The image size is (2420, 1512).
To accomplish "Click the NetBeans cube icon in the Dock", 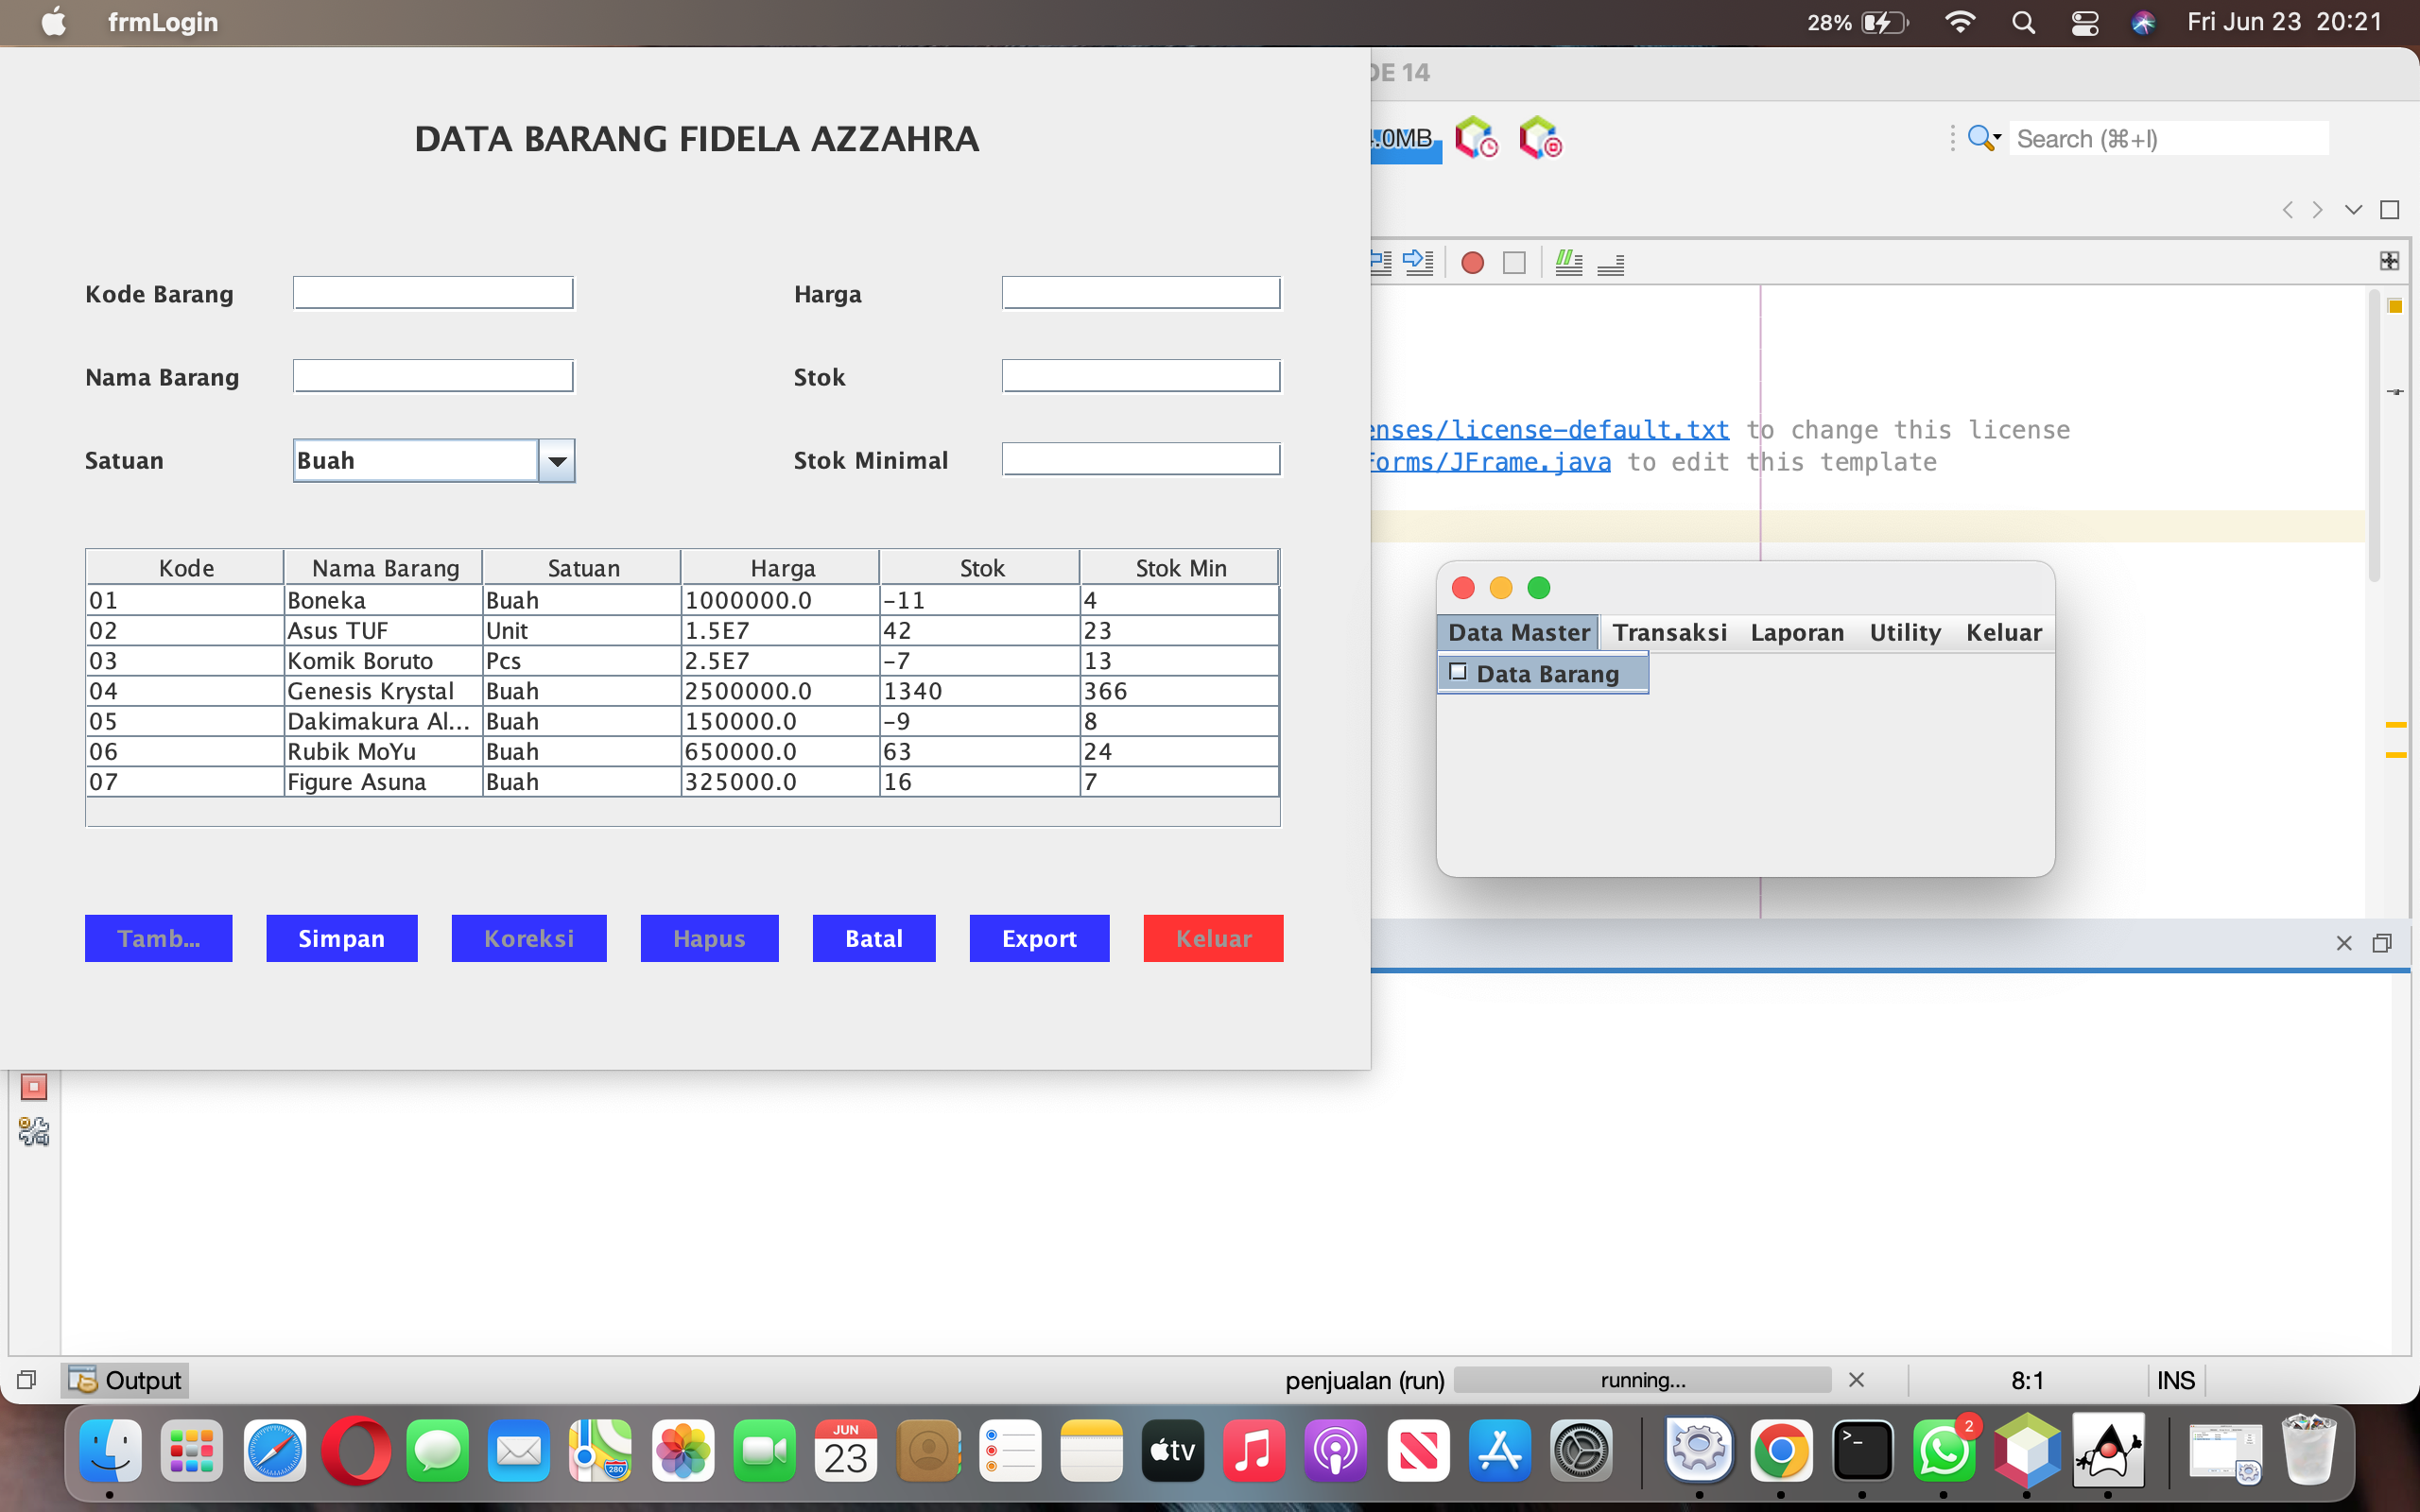I will pyautogui.click(x=2029, y=1450).
